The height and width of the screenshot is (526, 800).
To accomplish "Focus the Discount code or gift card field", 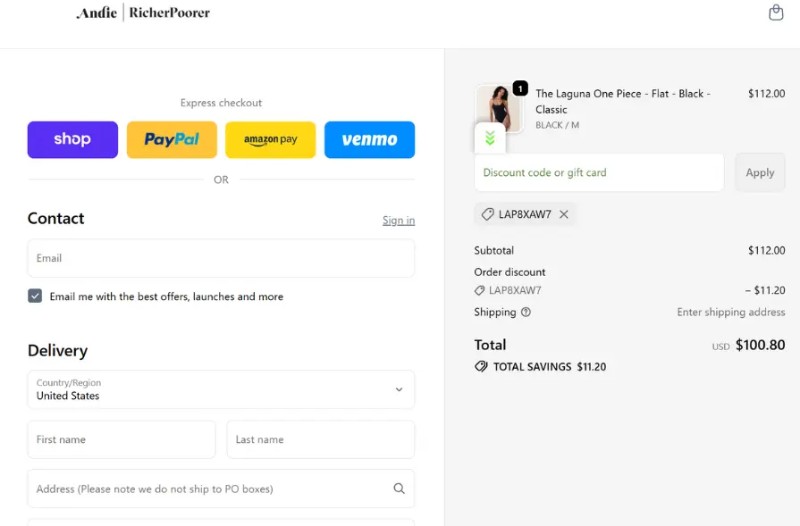I will pos(599,172).
